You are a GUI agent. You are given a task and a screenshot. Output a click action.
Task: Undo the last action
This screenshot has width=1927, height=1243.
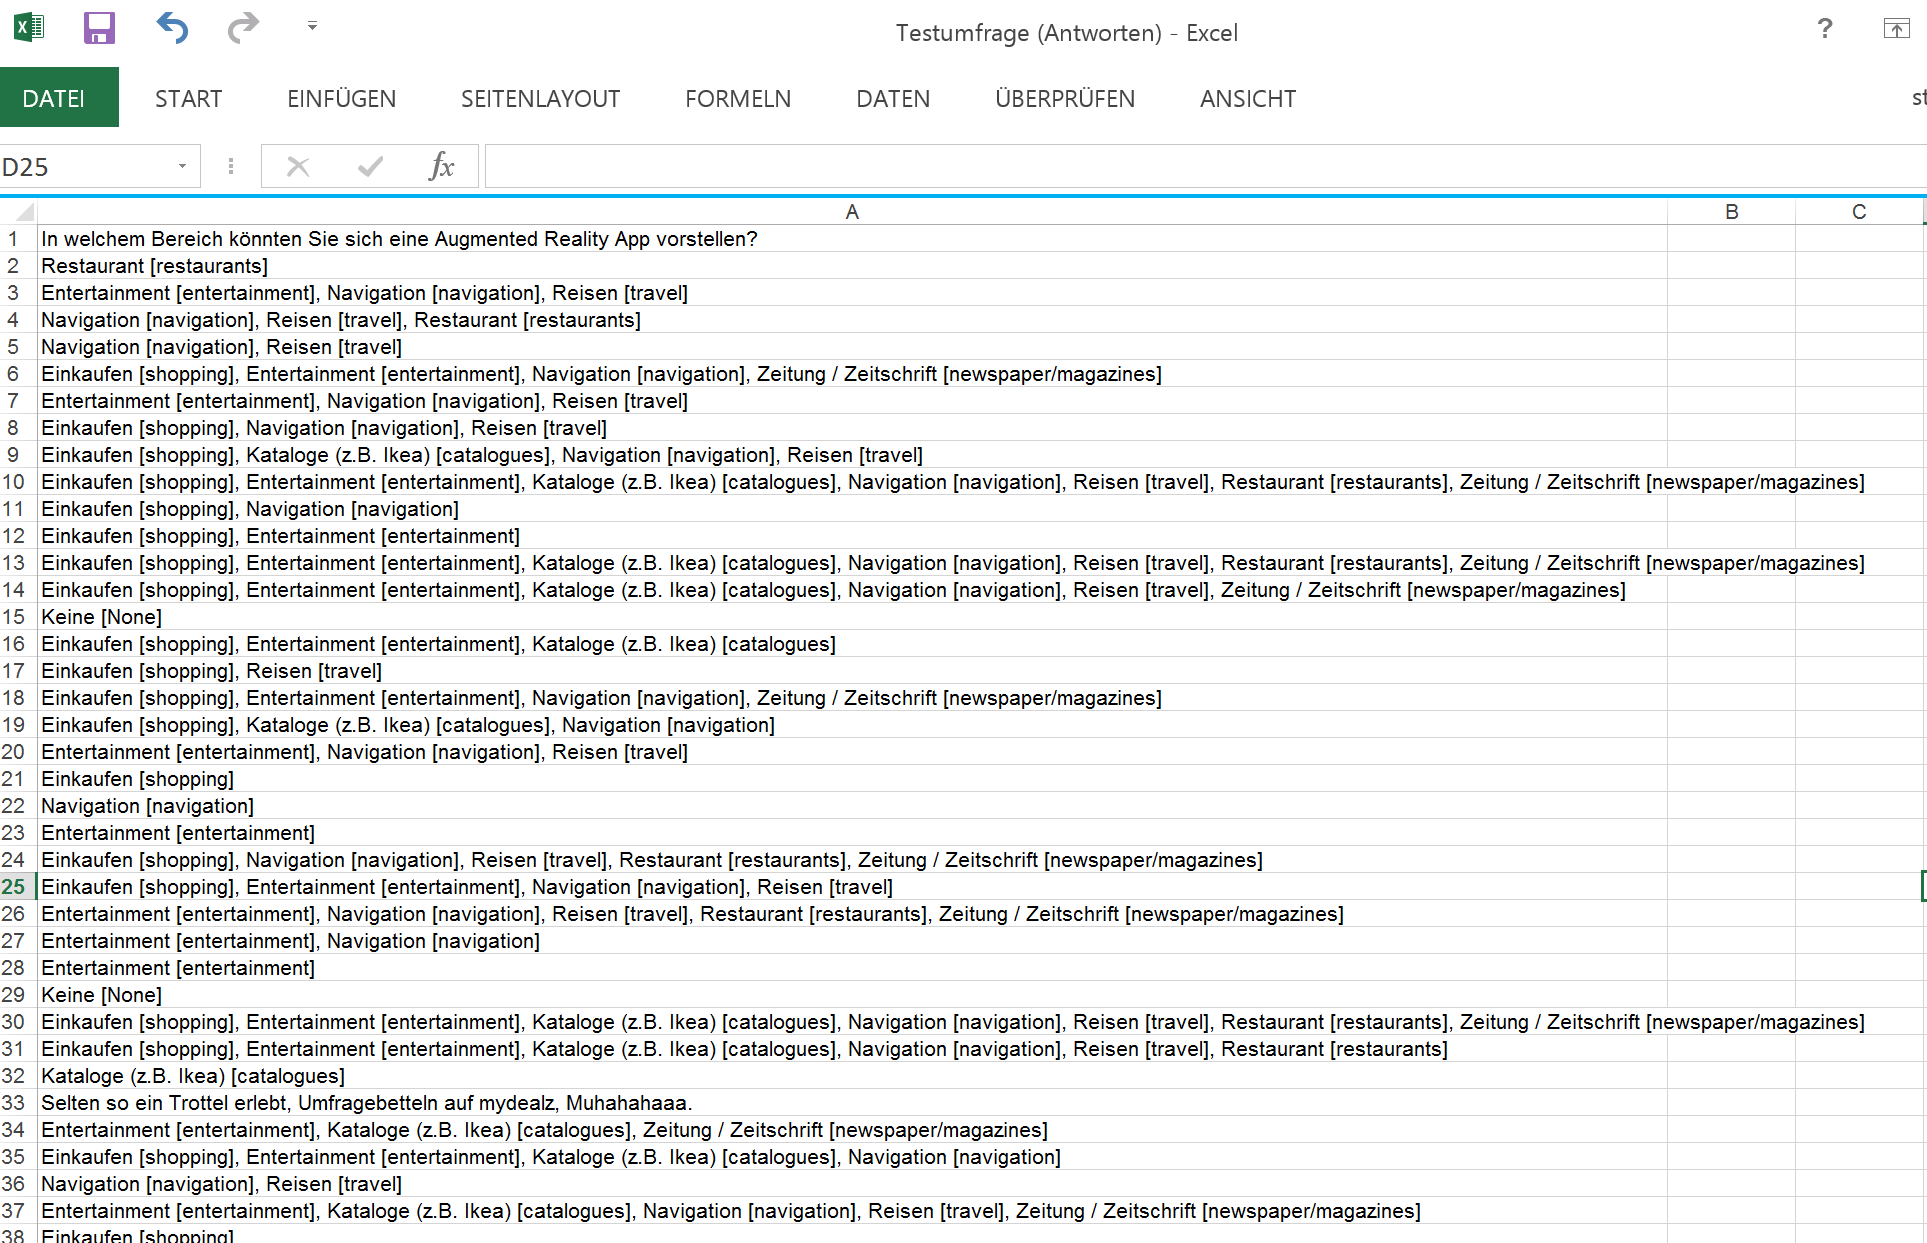(172, 28)
